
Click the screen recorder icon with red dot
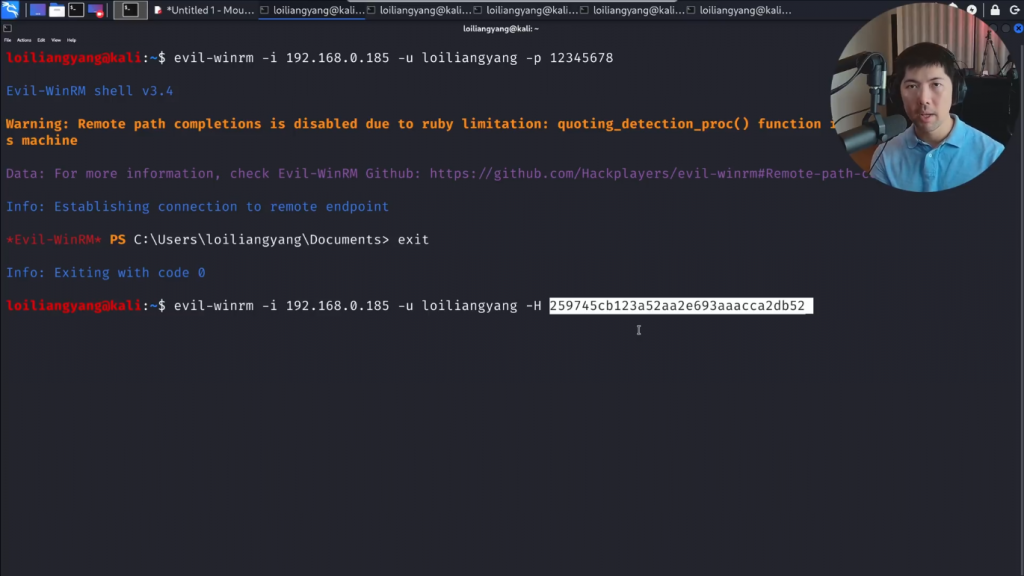pyautogui.click(x=96, y=10)
